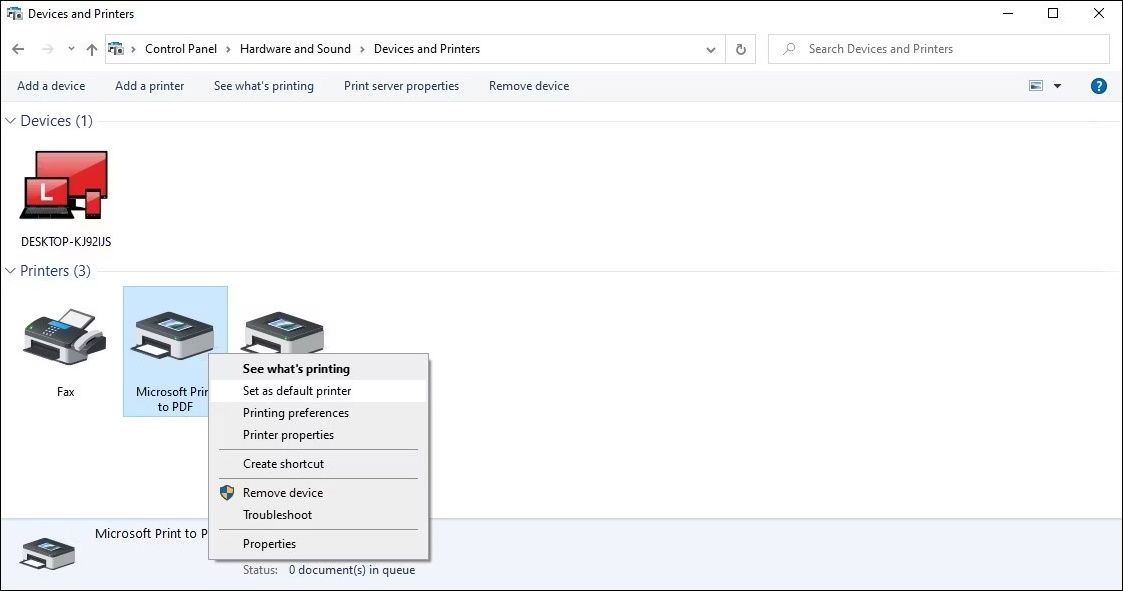Click the back navigation arrow
The width and height of the screenshot is (1123, 591).
(x=17, y=48)
